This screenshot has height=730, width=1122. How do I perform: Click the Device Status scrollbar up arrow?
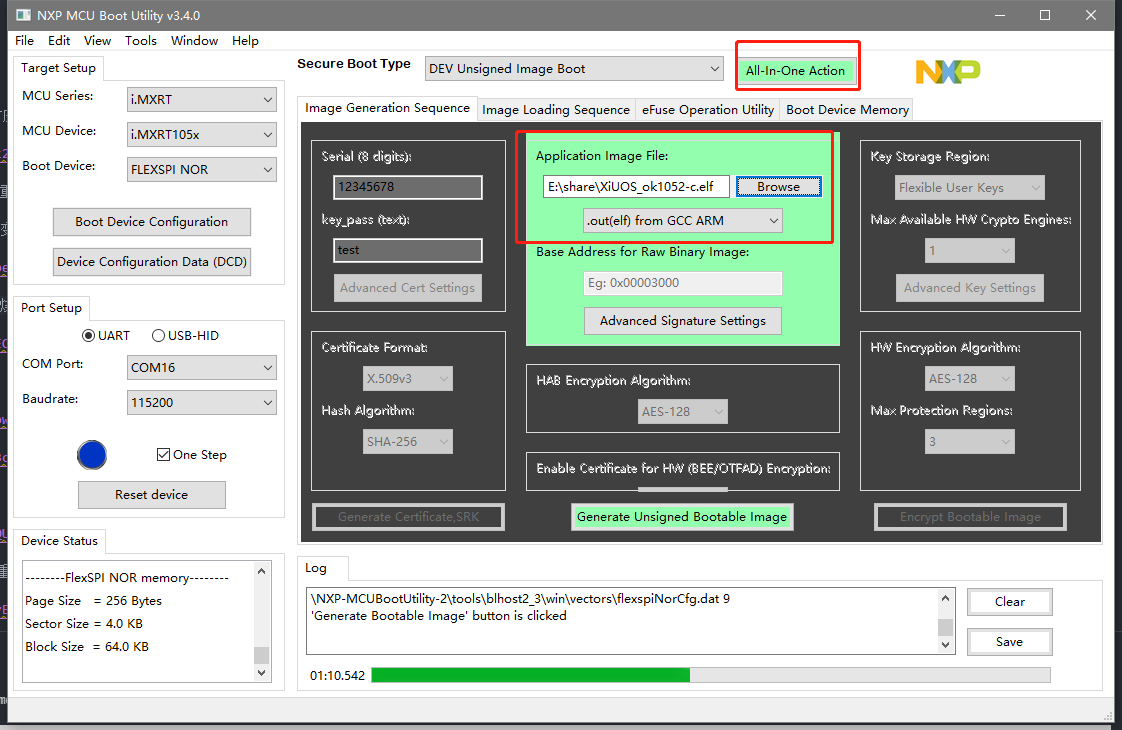[x=262, y=571]
